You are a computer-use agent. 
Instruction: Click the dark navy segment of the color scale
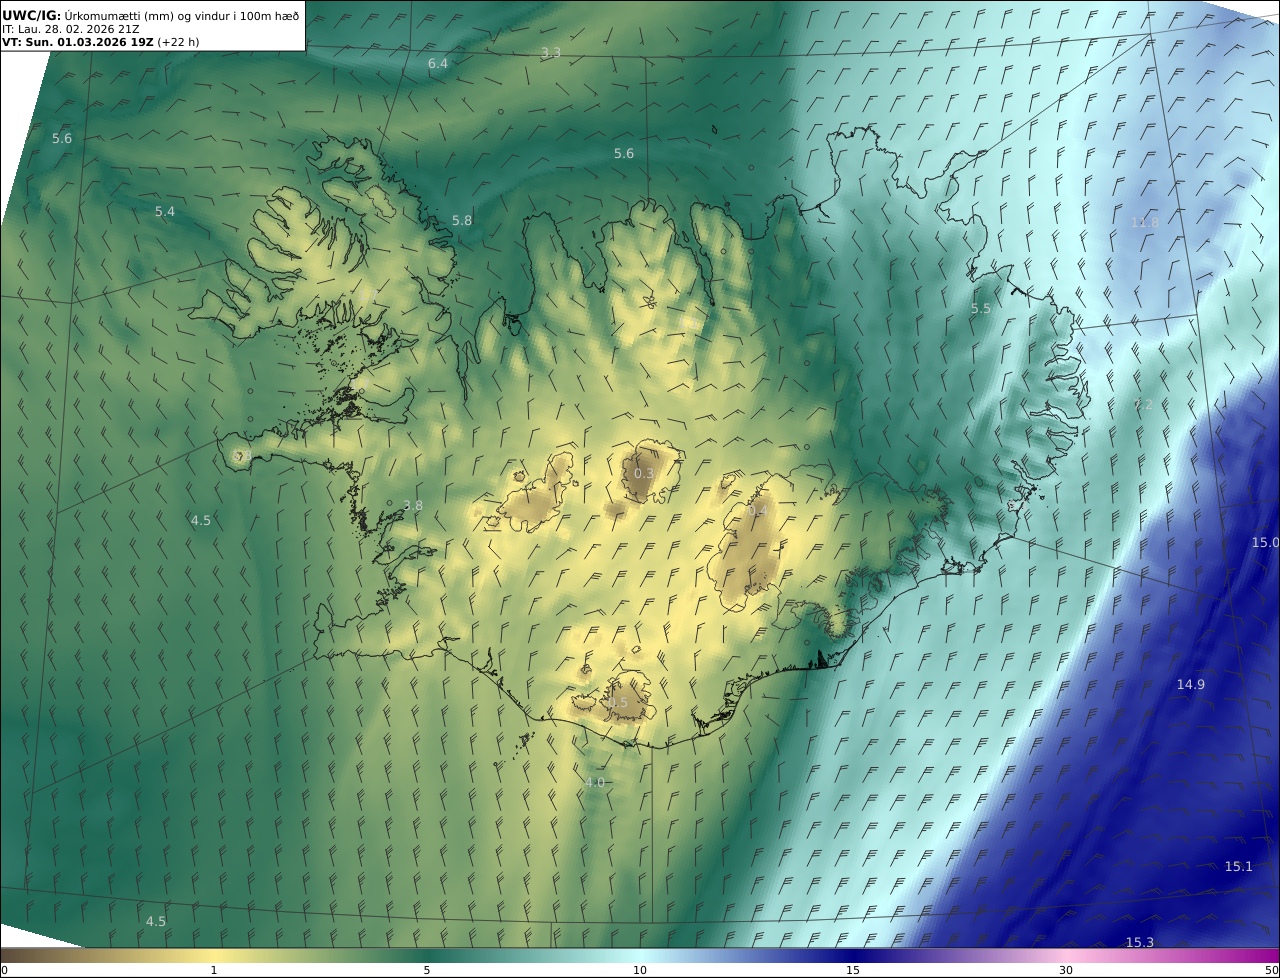tap(853, 955)
